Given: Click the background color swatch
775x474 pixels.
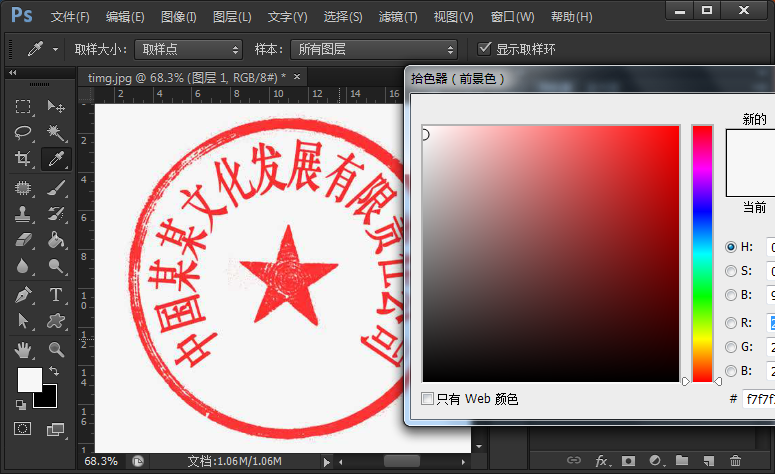Looking at the screenshot, I should [49, 400].
